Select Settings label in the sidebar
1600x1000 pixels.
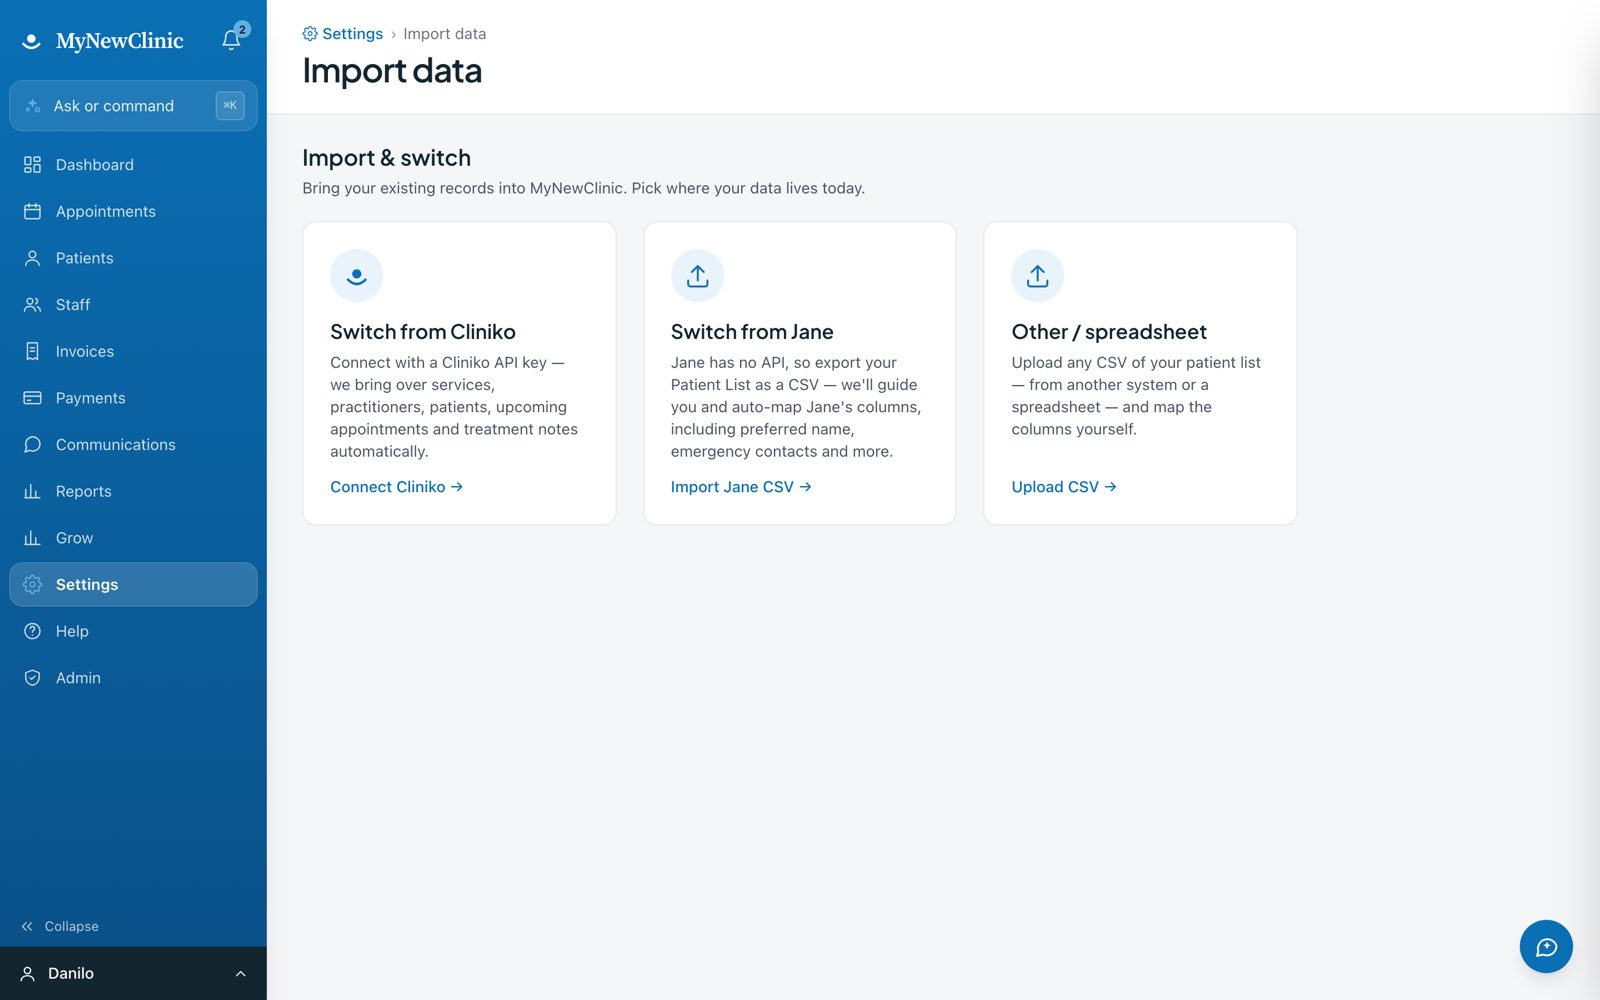87,585
